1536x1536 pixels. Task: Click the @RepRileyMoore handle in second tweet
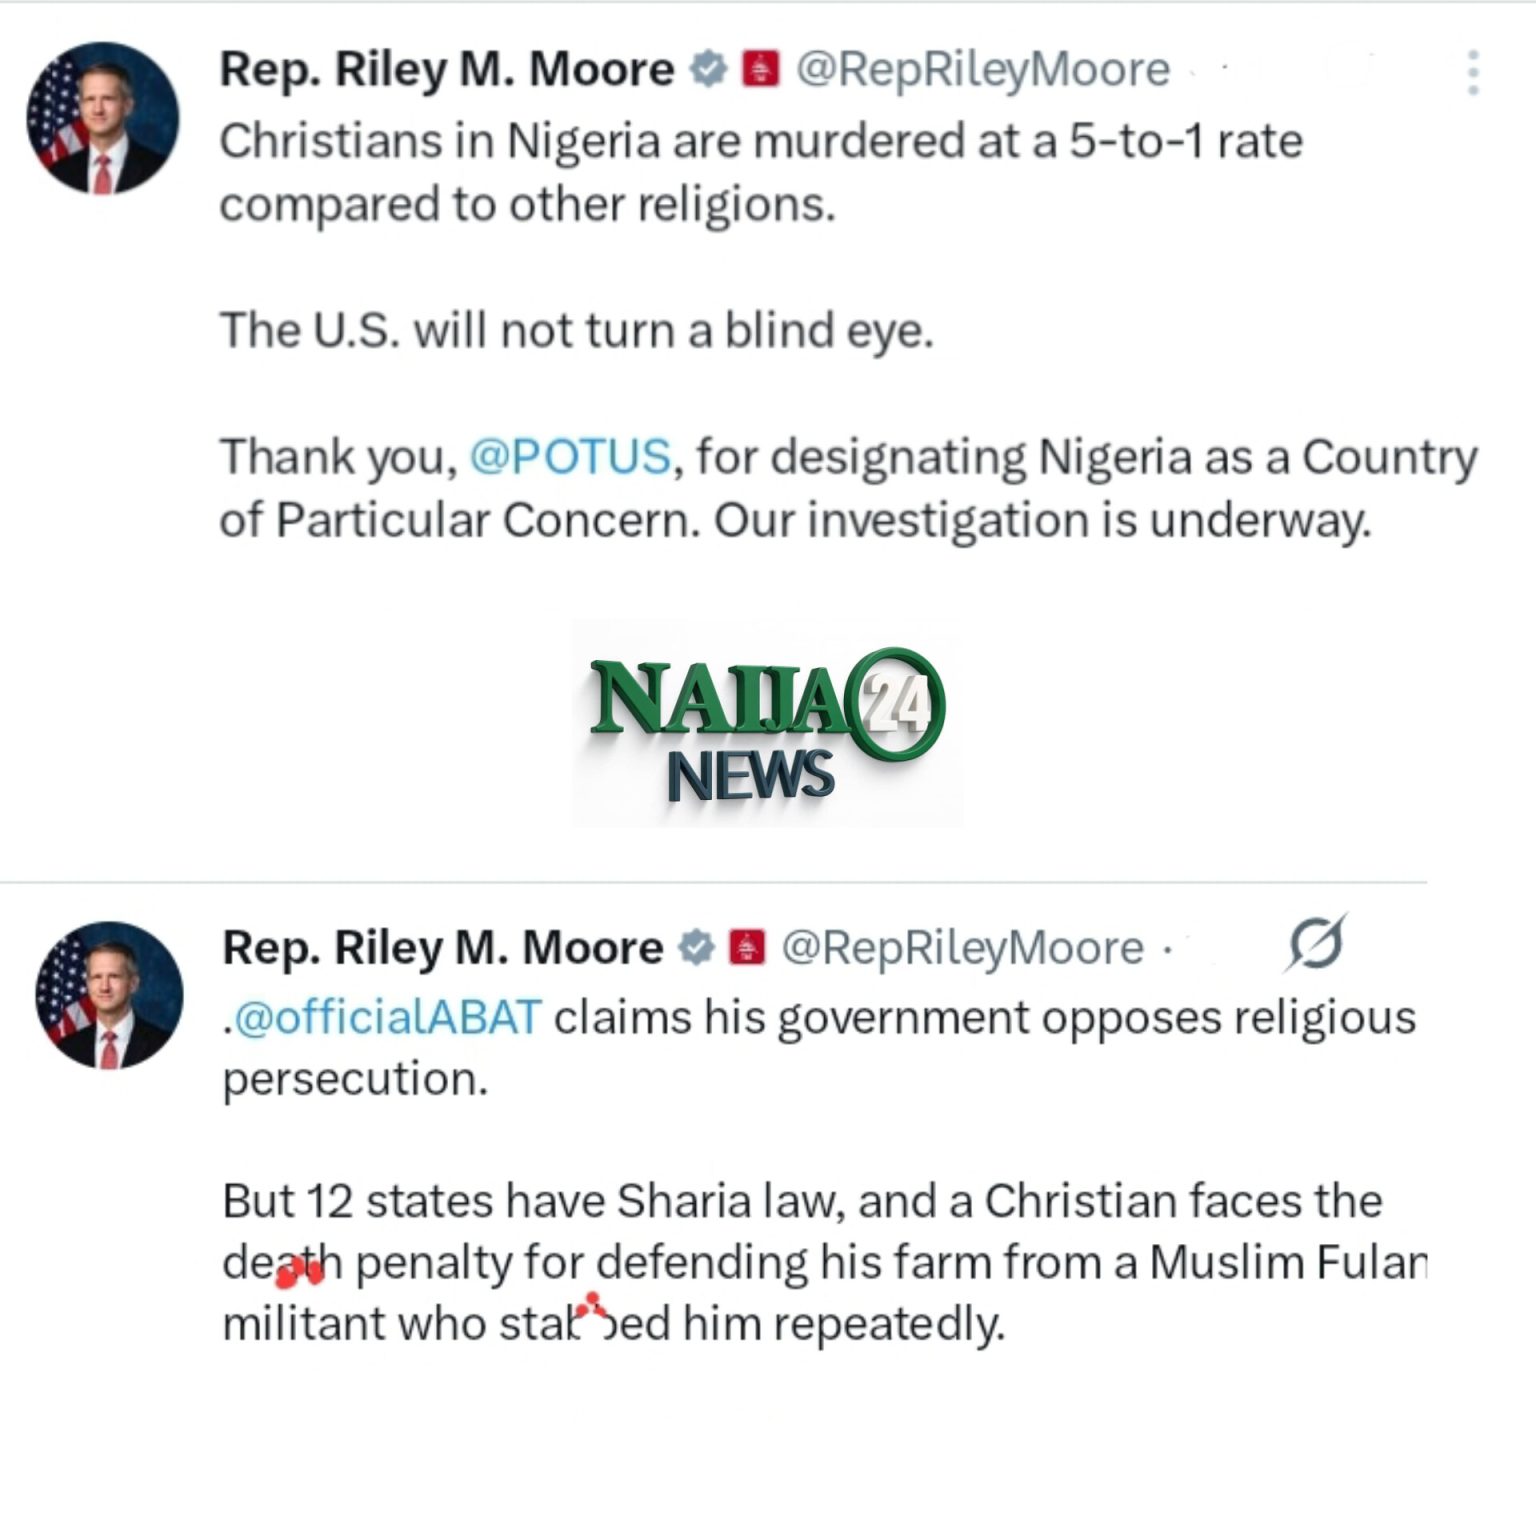pos(962,947)
